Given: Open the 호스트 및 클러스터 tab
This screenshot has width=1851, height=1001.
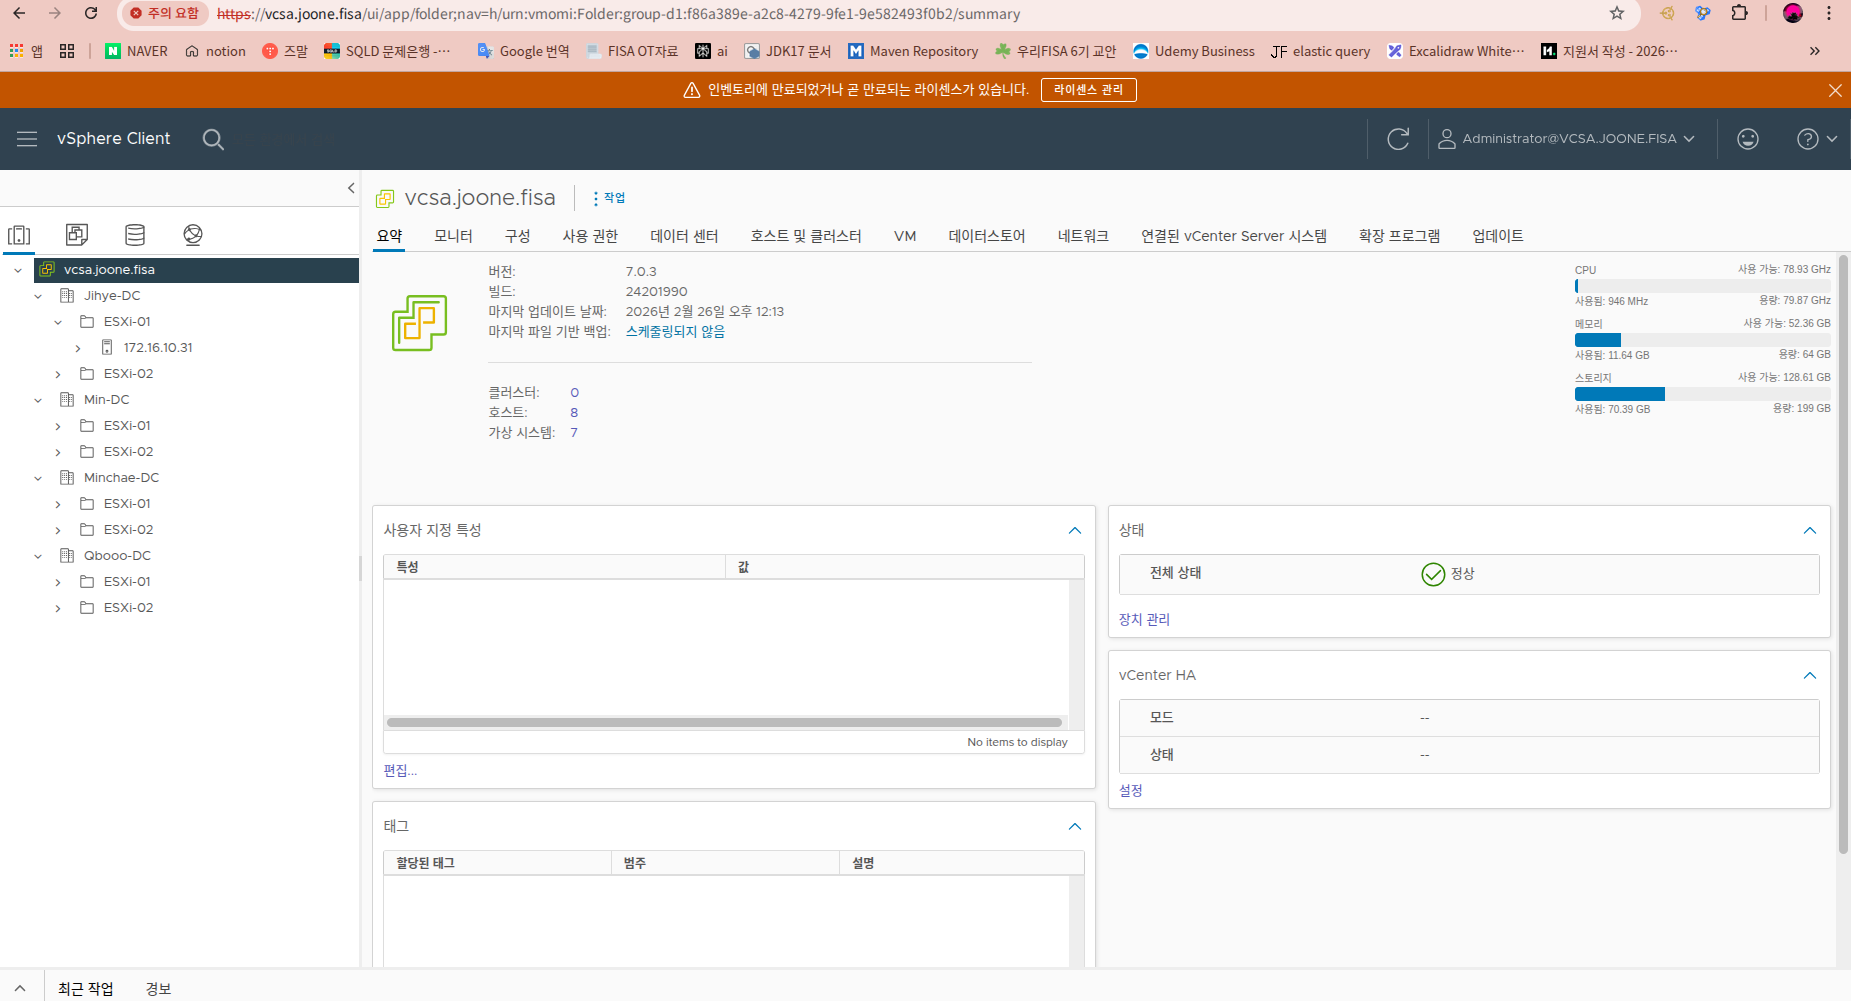Looking at the screenshot, I should [806, 236].
